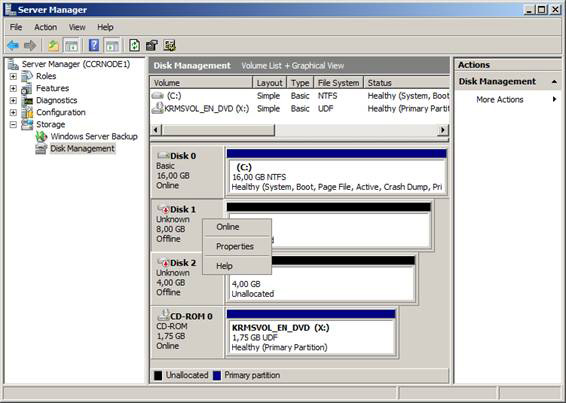566x403 pixels.
Task: Select the 4,00 GB Unallocated region
Action: [x=321, y=279]
